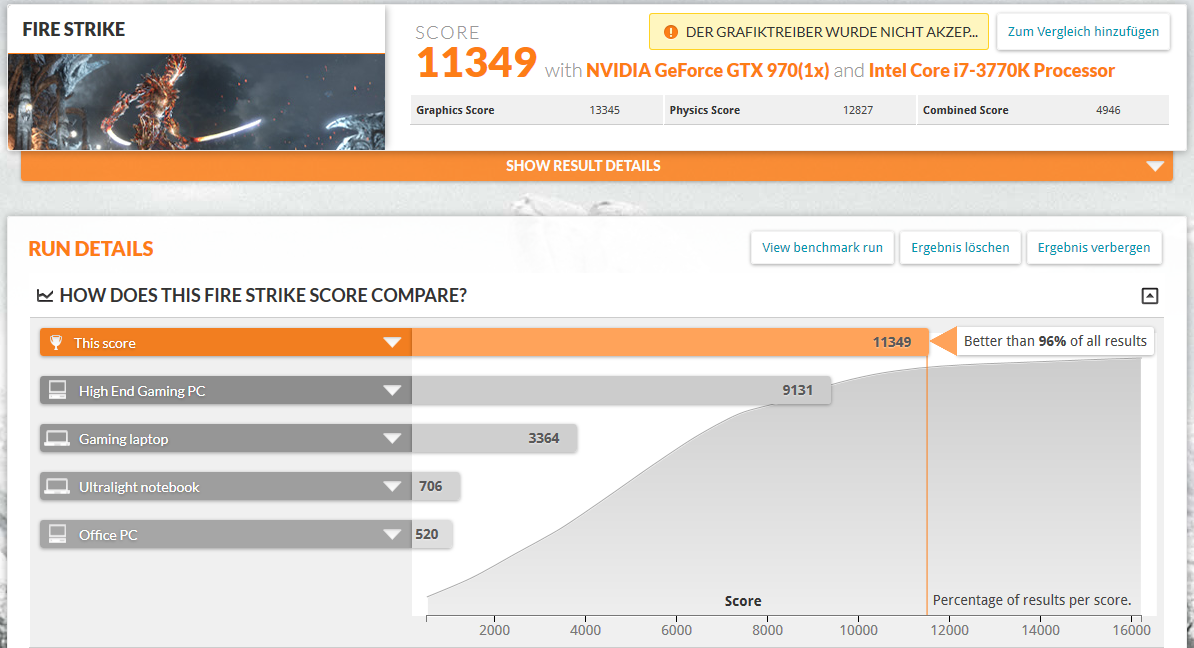Click the Office PC bar value 520
Image resolution: width=1194 pixels, height=648 pixels.
coord(426,535)
